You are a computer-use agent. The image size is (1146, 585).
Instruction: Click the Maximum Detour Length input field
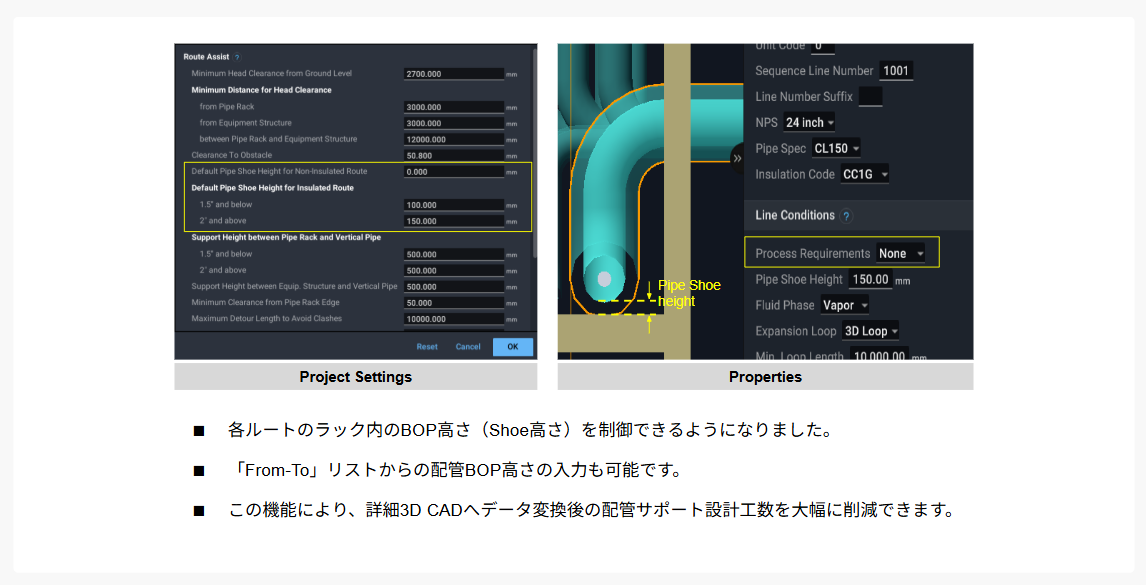pyautogui.click(x=453, y=319)
